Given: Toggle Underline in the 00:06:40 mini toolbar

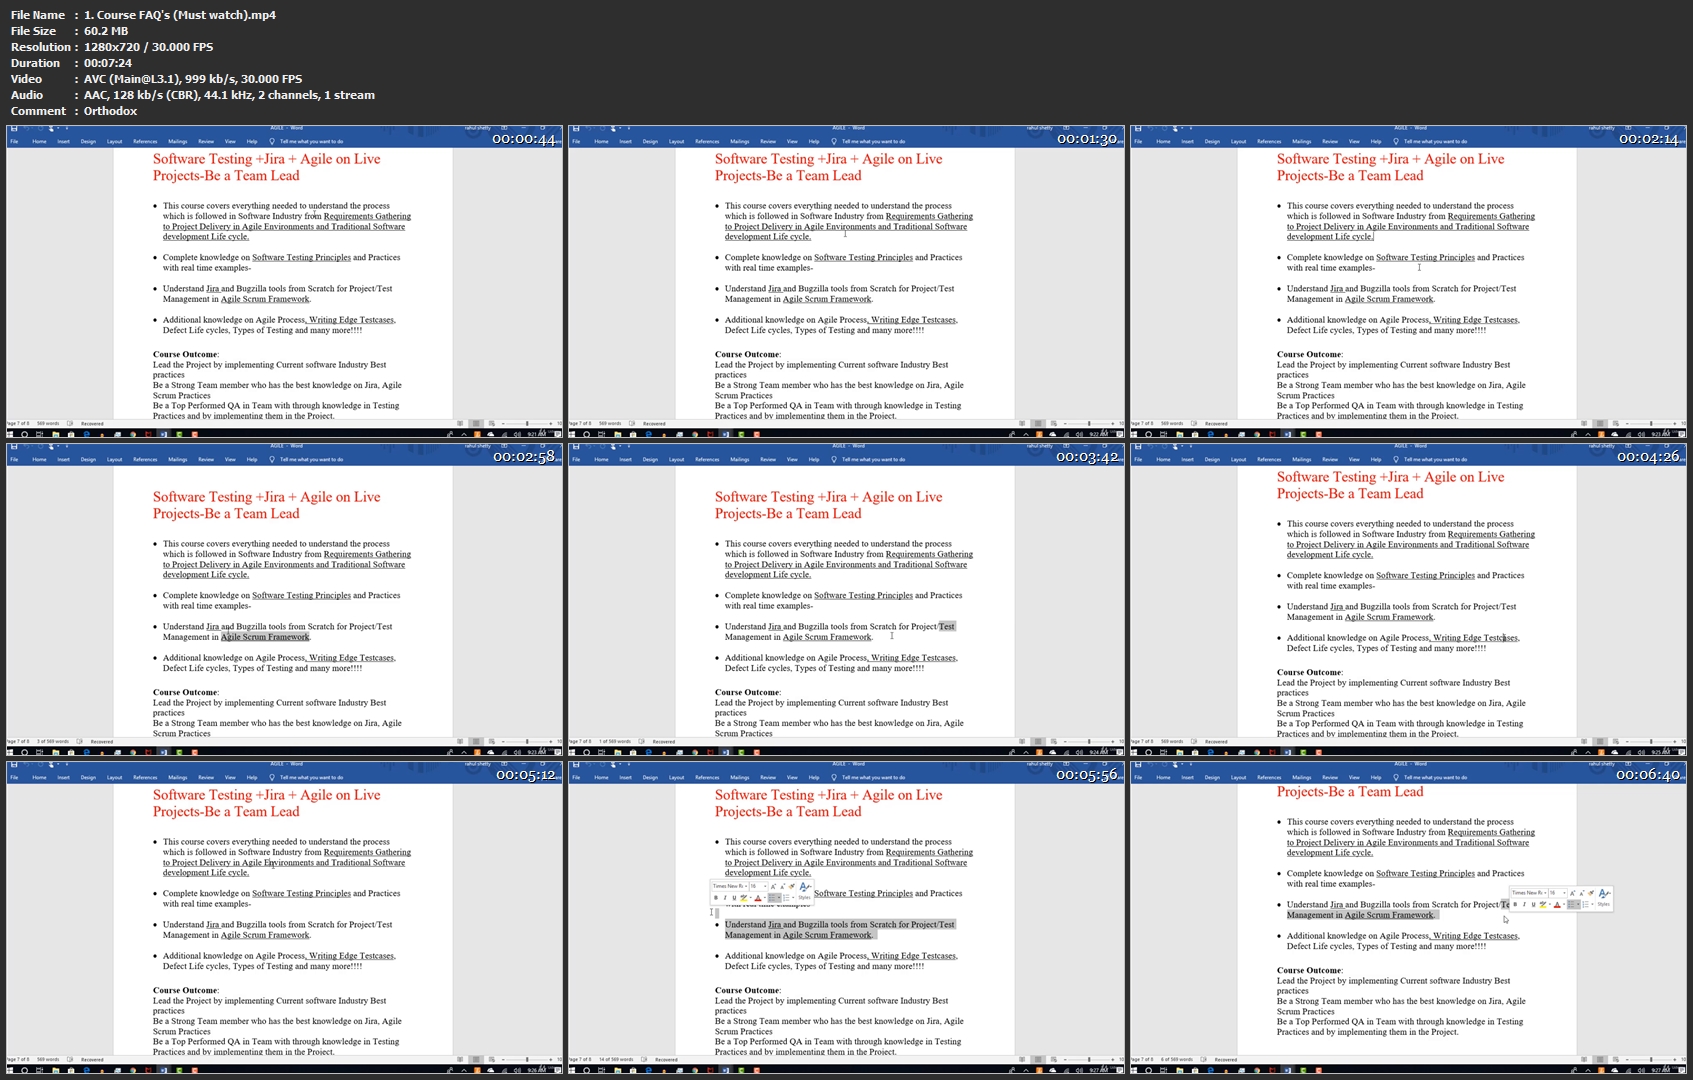Looking at the screenshot, I should pyautogui.click(x=1533, y=904).
